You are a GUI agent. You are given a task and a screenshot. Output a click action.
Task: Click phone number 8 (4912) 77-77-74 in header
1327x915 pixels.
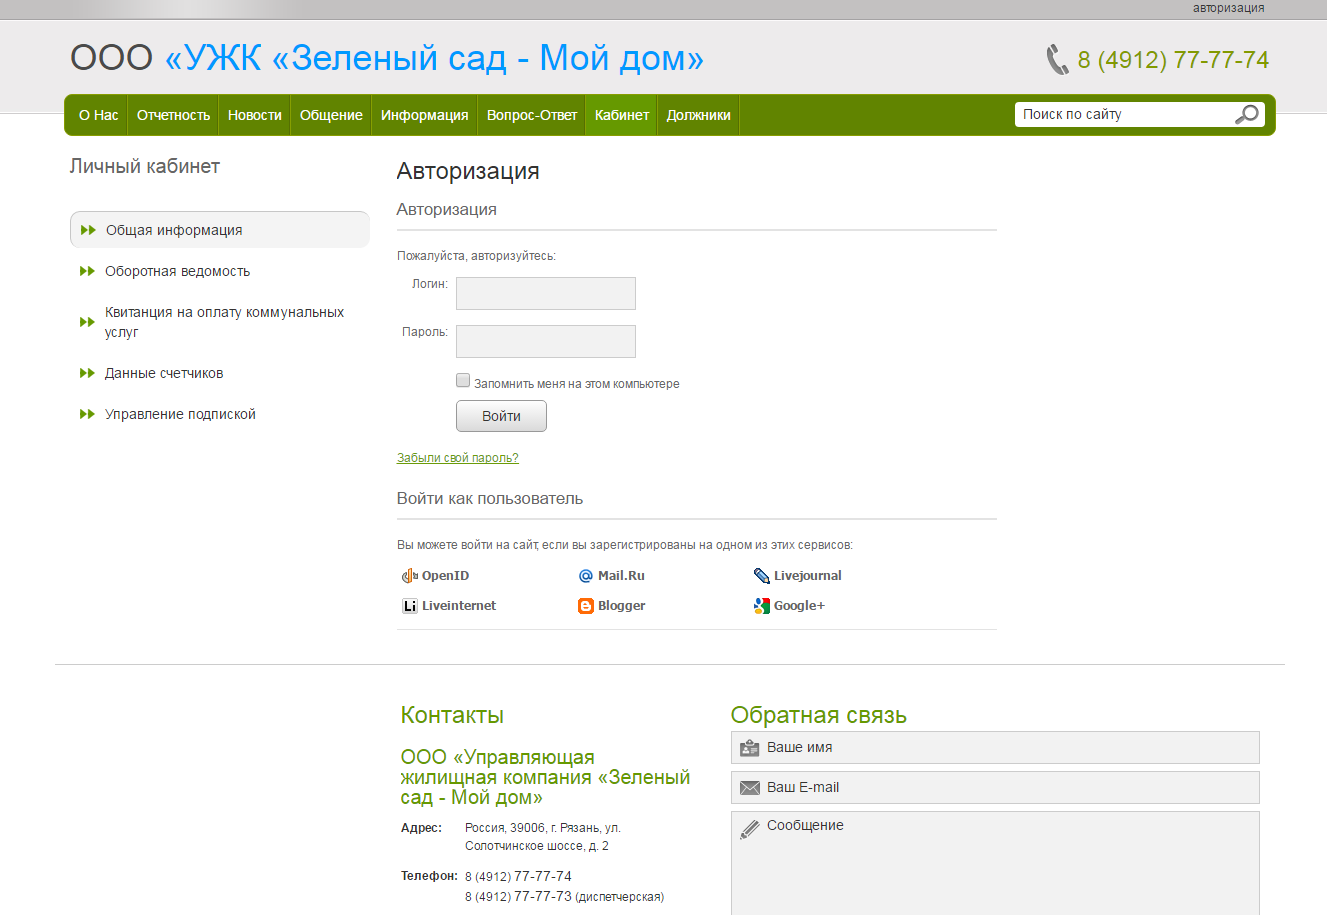[1173, 60]
